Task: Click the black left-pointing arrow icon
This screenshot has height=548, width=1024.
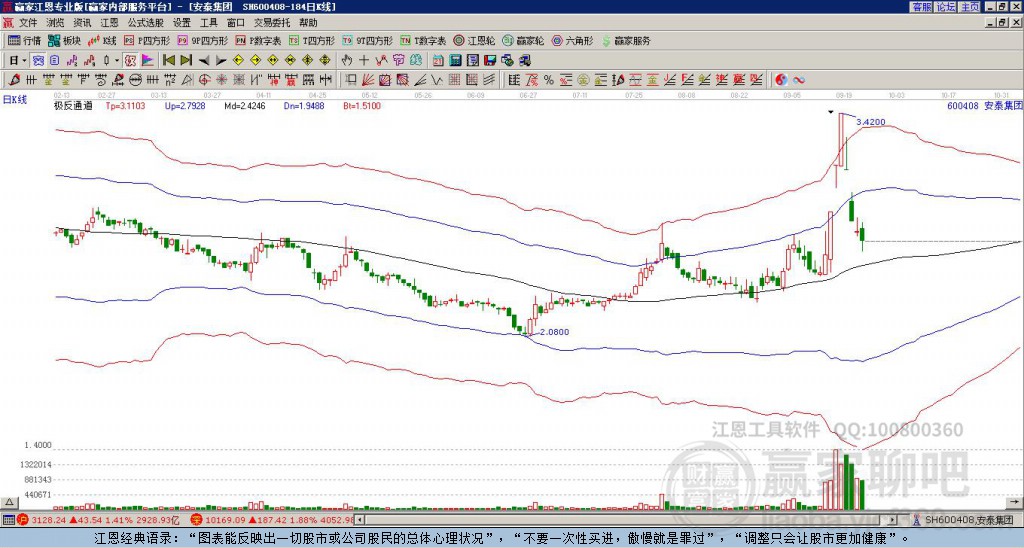Action: pos(204,61)
